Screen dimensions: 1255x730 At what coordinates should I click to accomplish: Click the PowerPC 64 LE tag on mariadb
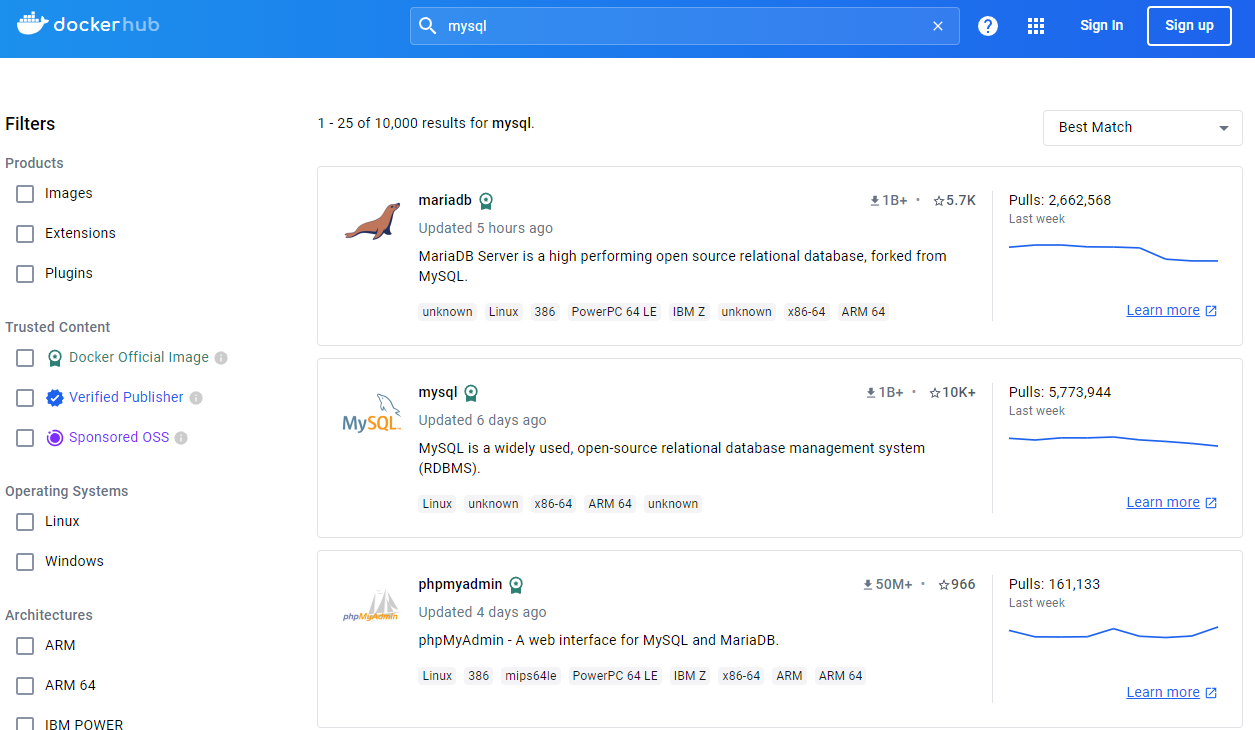pos(614,312)
